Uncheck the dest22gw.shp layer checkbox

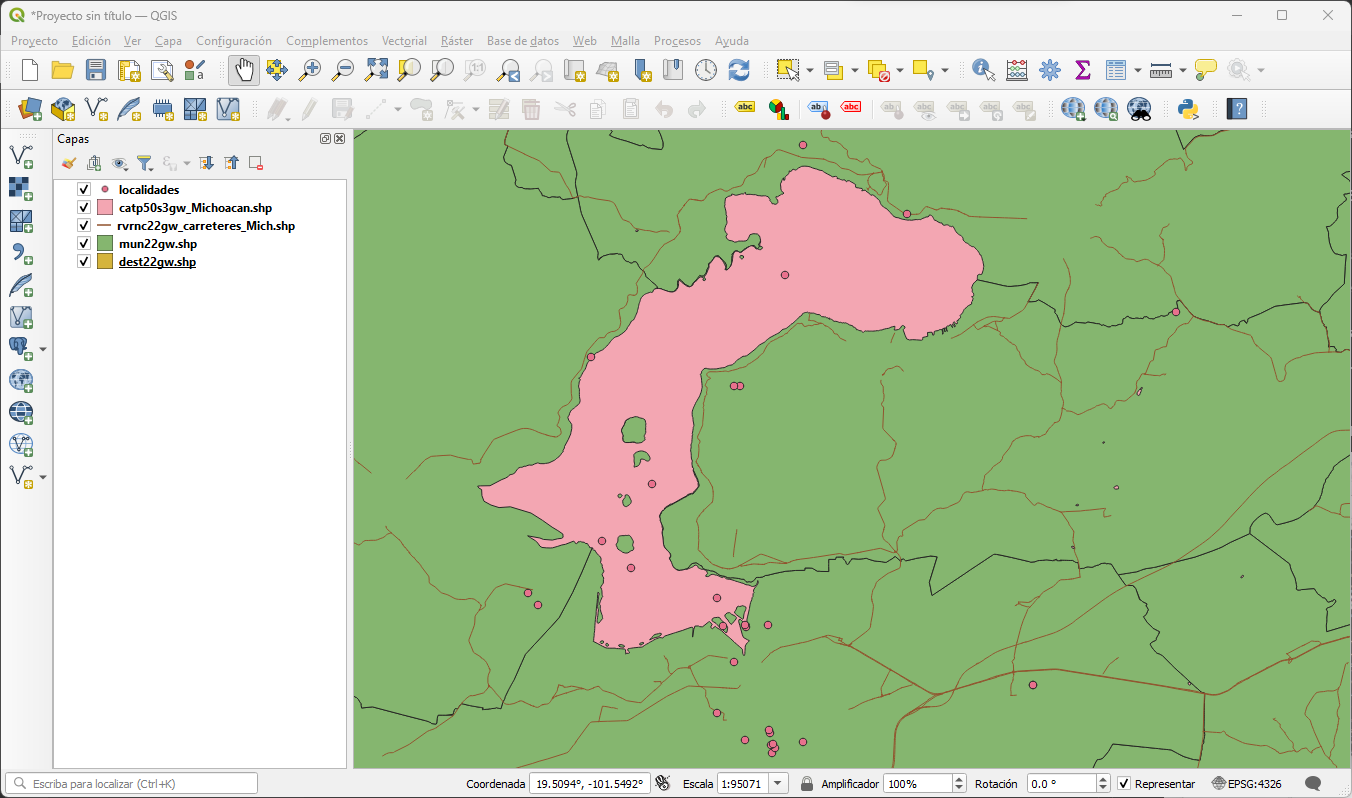(x=84, y=262)
